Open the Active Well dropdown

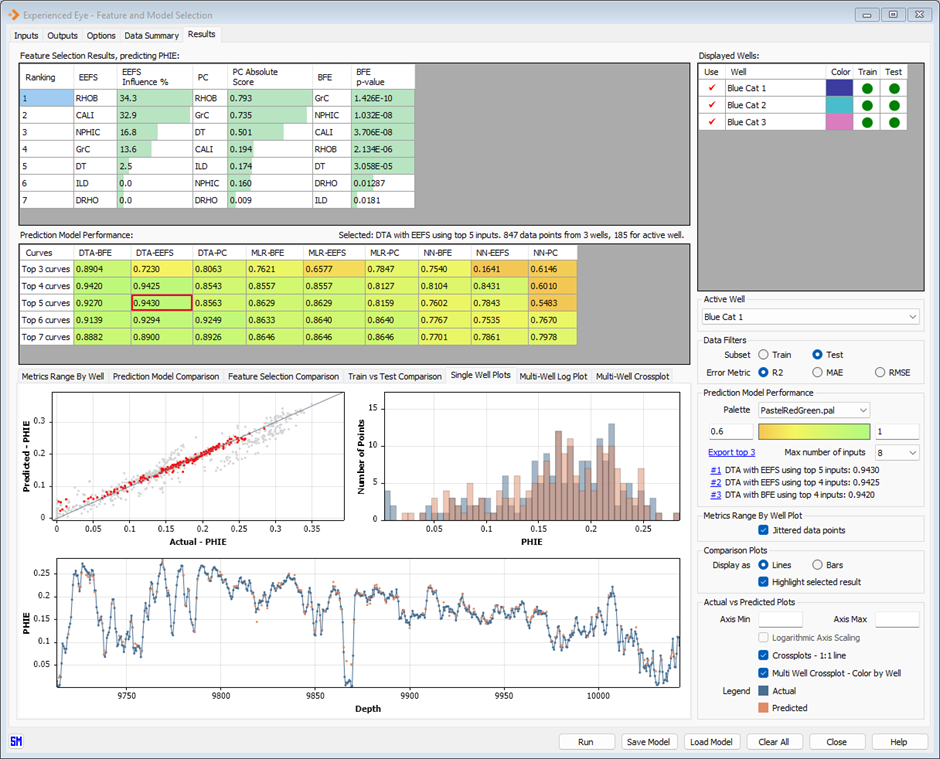click(809, 317)
